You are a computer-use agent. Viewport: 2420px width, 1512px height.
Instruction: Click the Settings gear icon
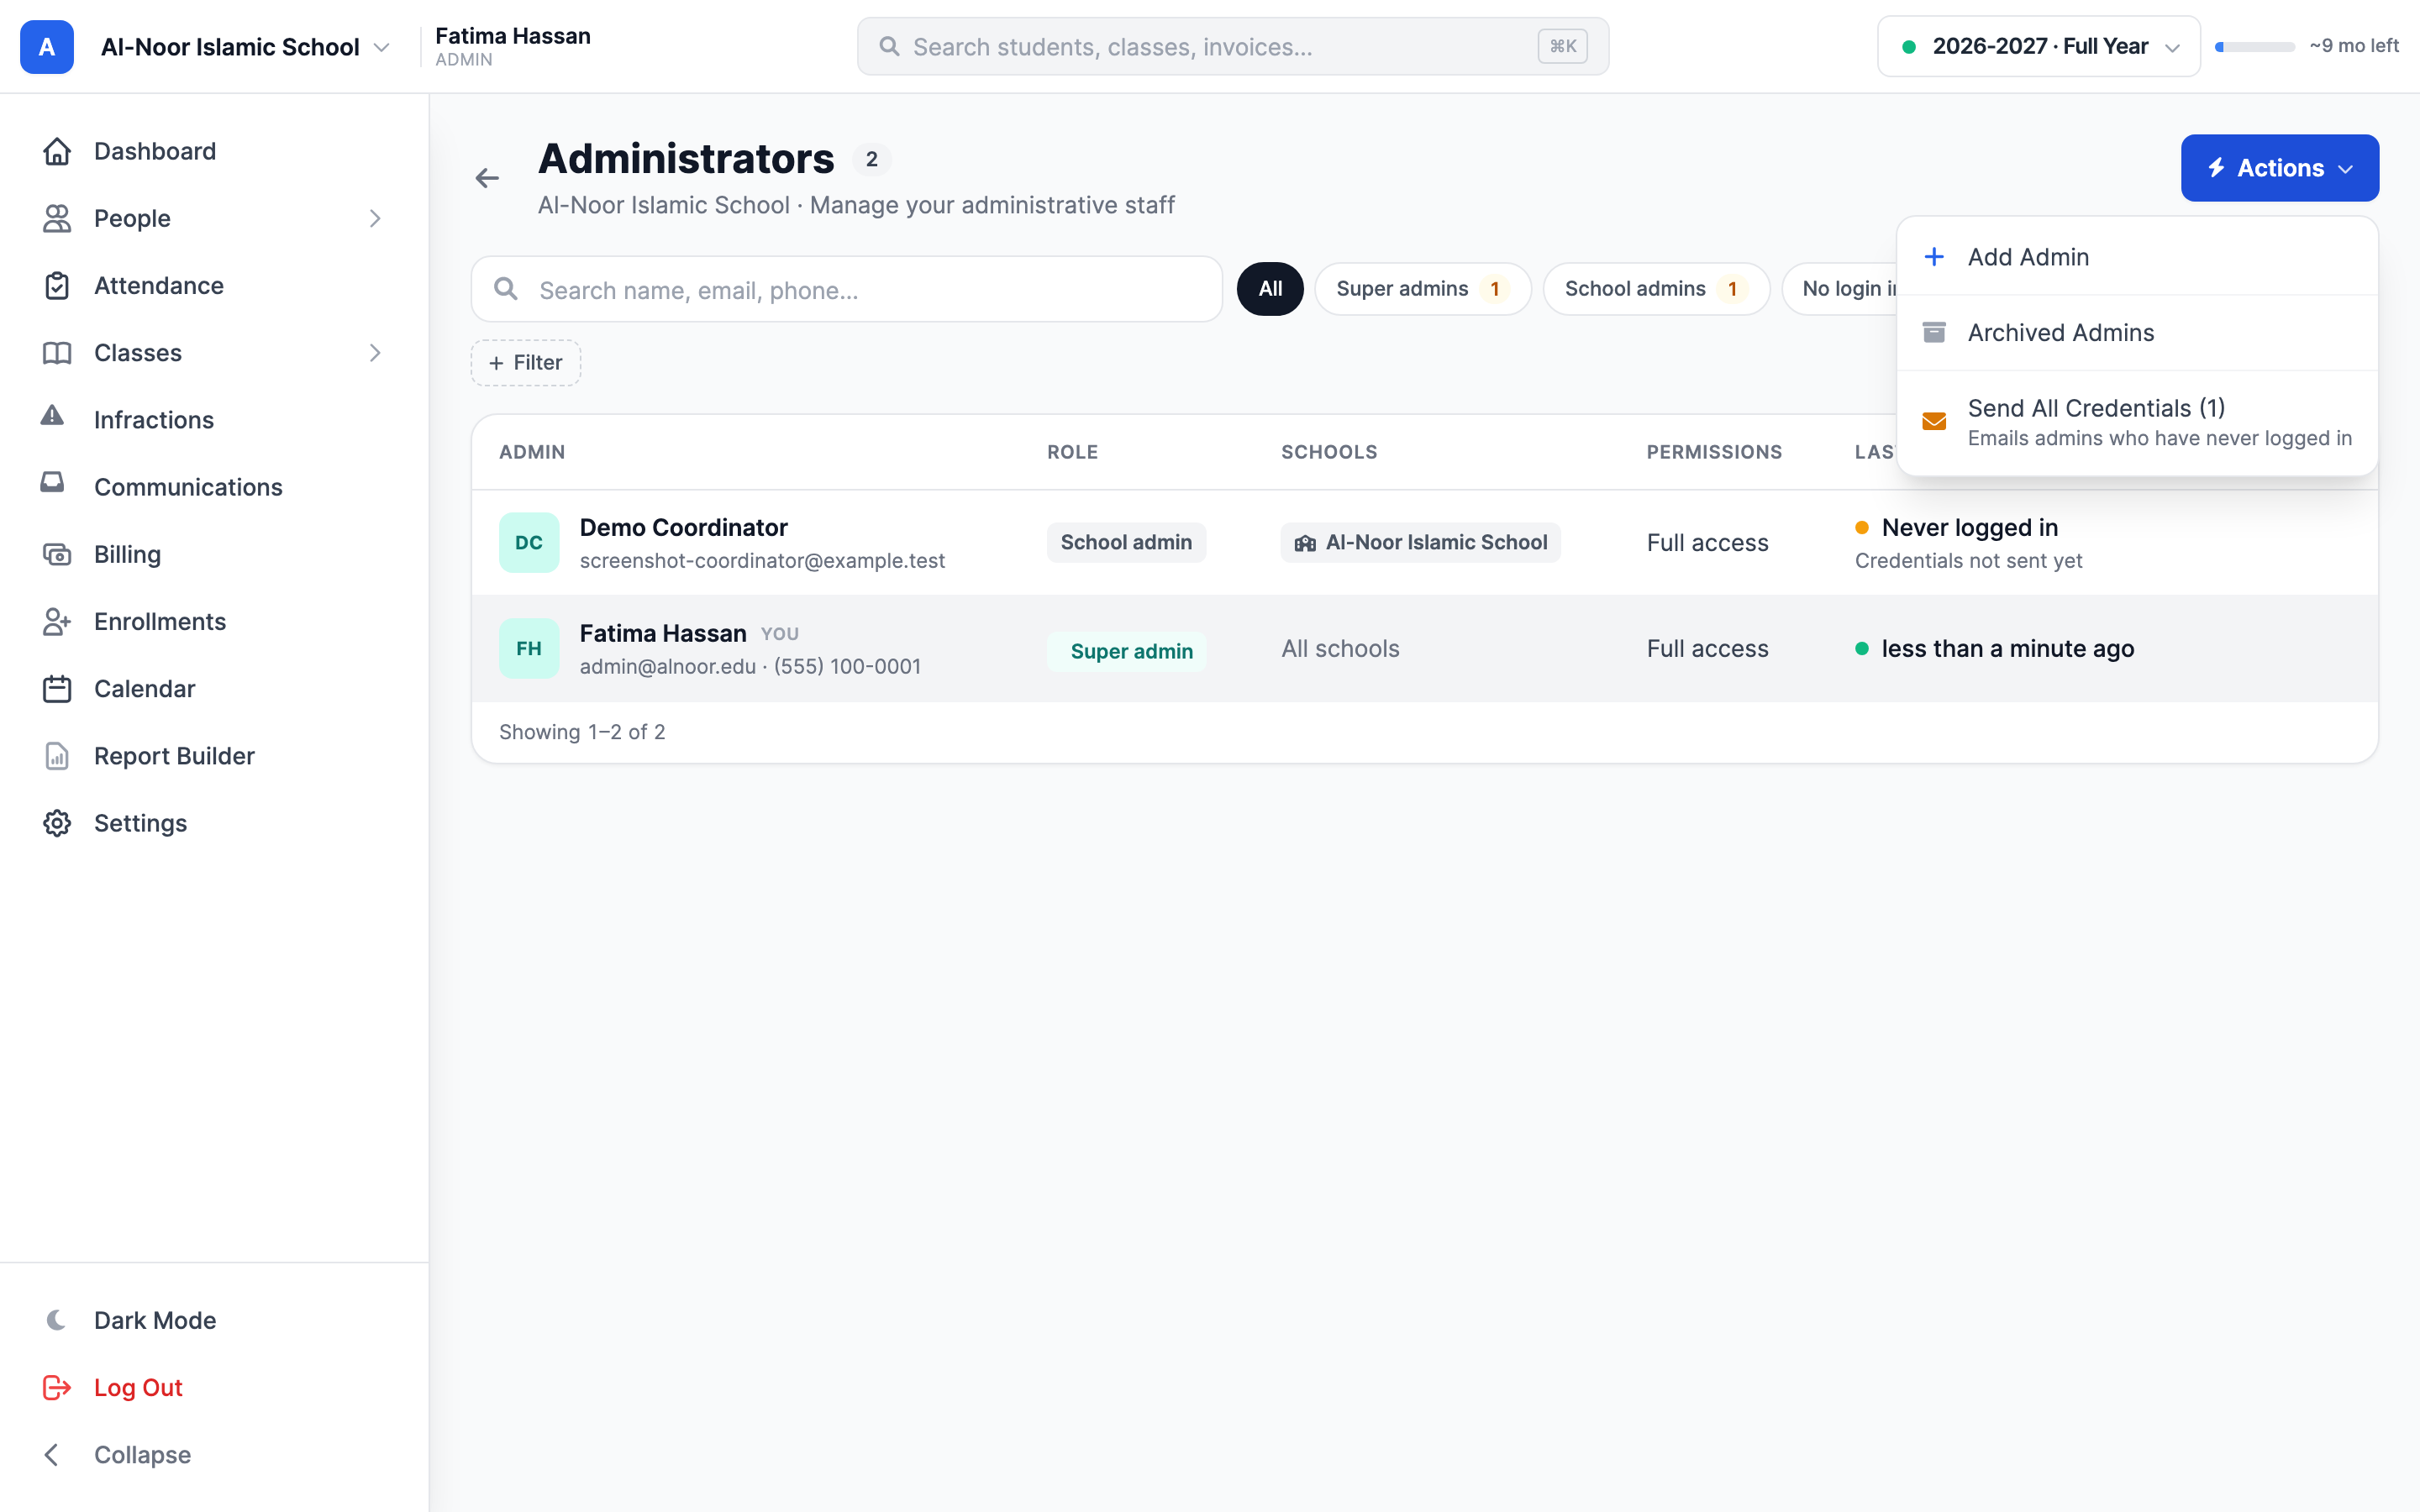pyautogui.click(x=57, y=823)
